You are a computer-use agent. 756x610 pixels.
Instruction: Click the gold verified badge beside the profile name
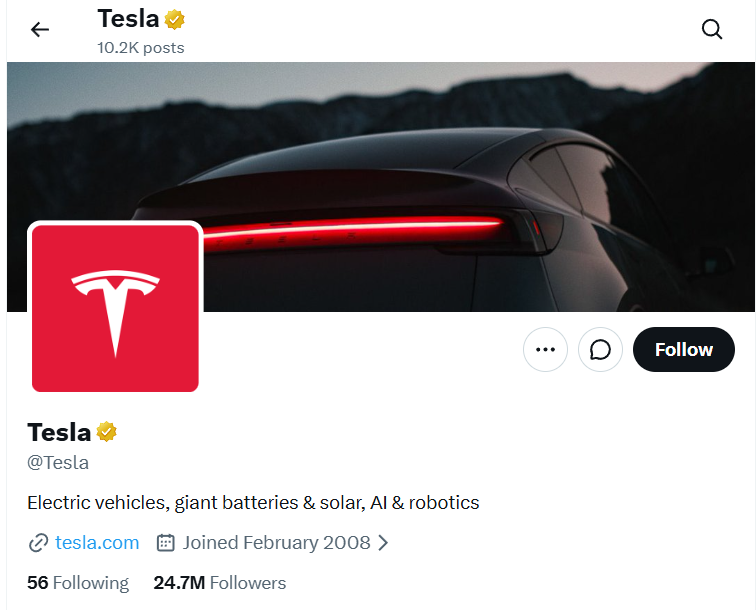[107, 432]
